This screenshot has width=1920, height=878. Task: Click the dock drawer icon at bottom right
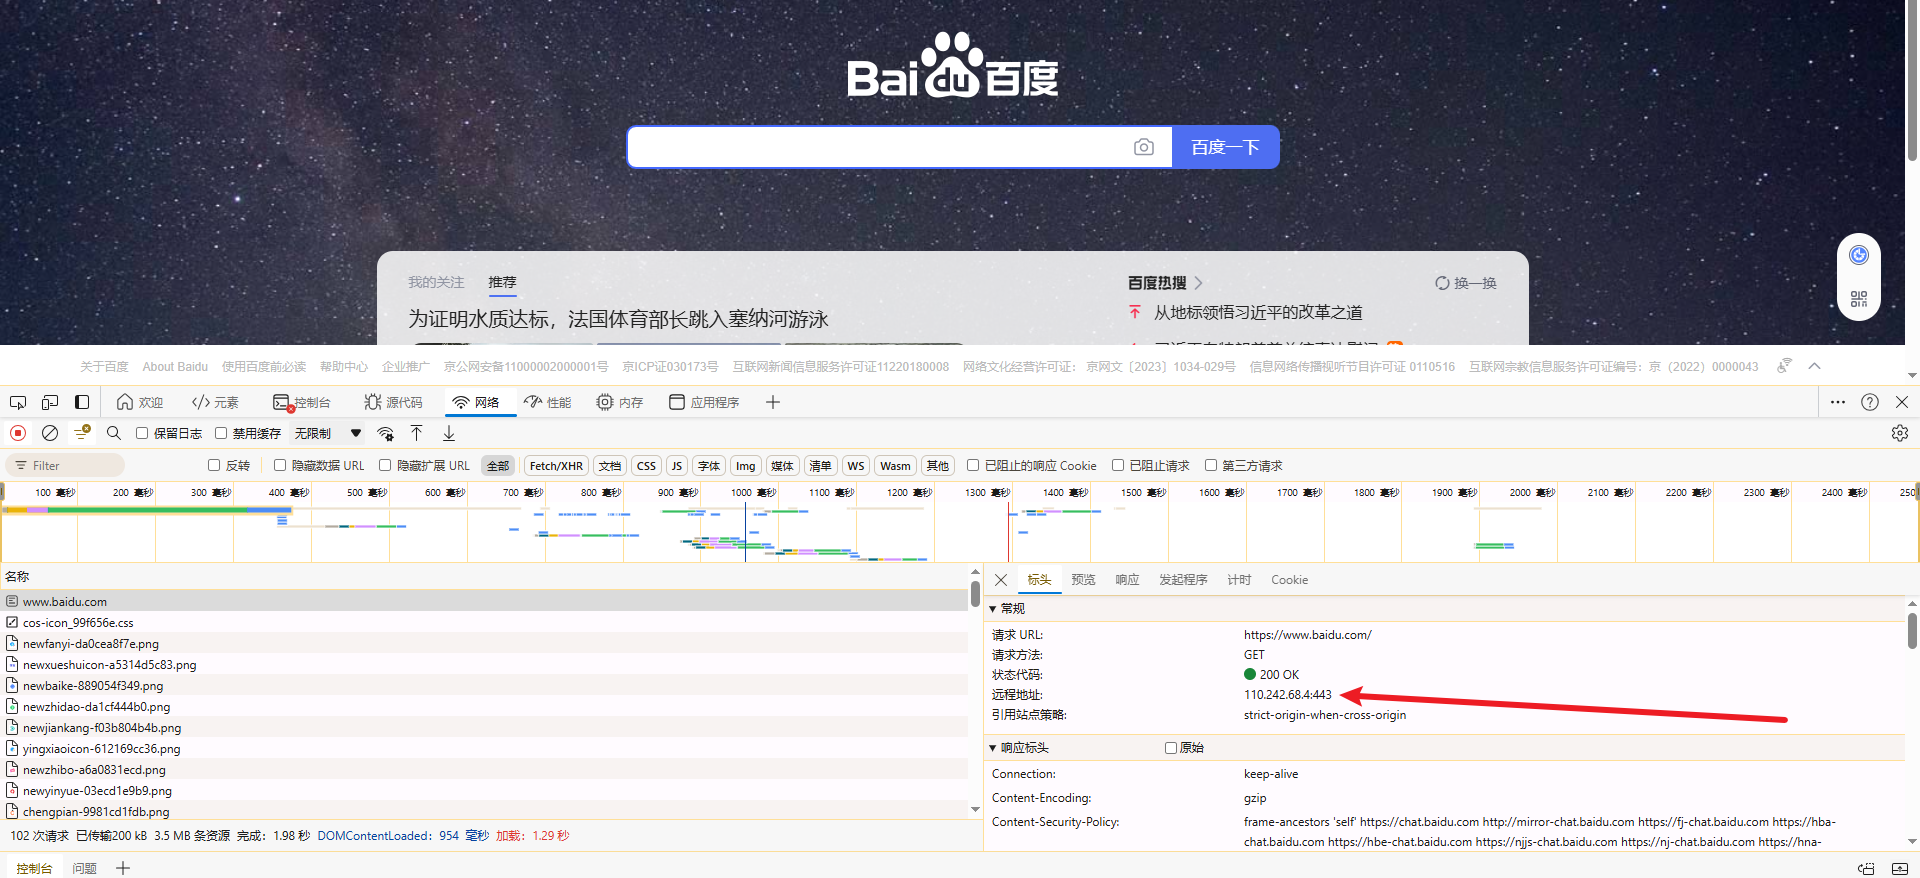(x=1866, y=869)
